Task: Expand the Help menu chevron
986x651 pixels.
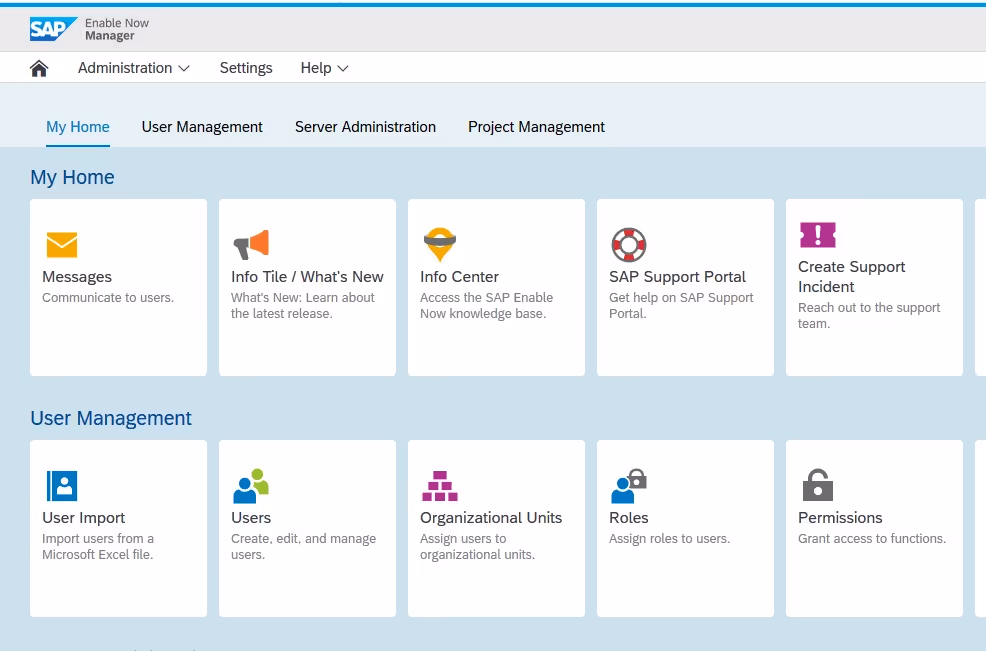Action: coord(343,69)
